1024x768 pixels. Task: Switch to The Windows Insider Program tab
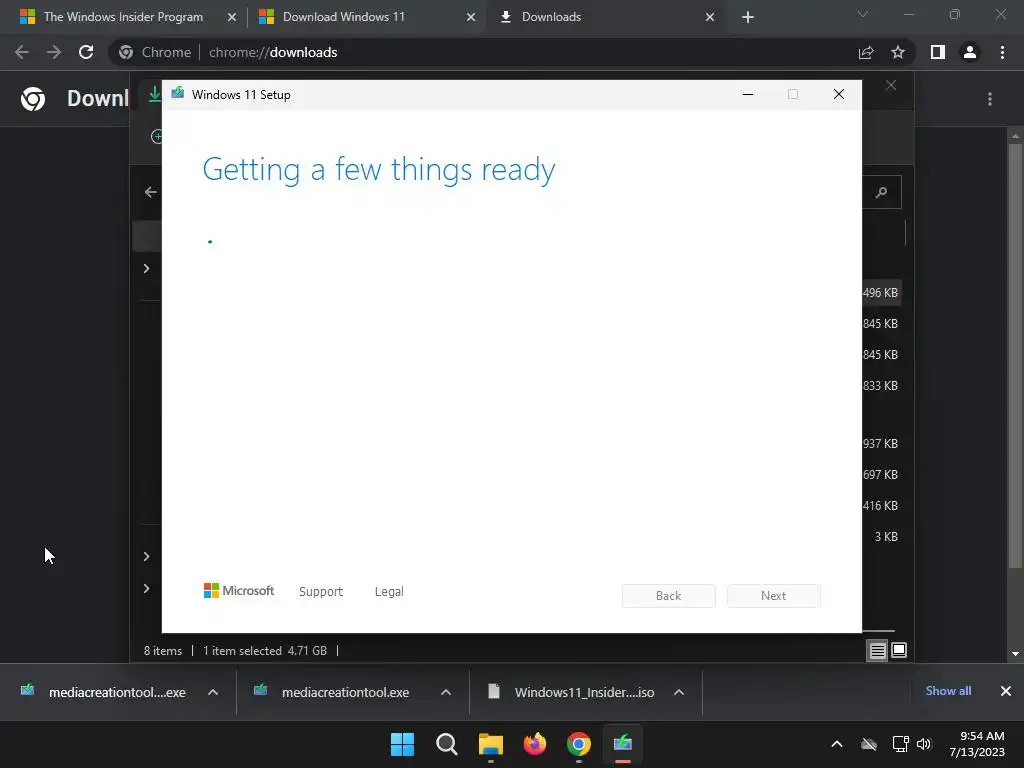[123, 17]
